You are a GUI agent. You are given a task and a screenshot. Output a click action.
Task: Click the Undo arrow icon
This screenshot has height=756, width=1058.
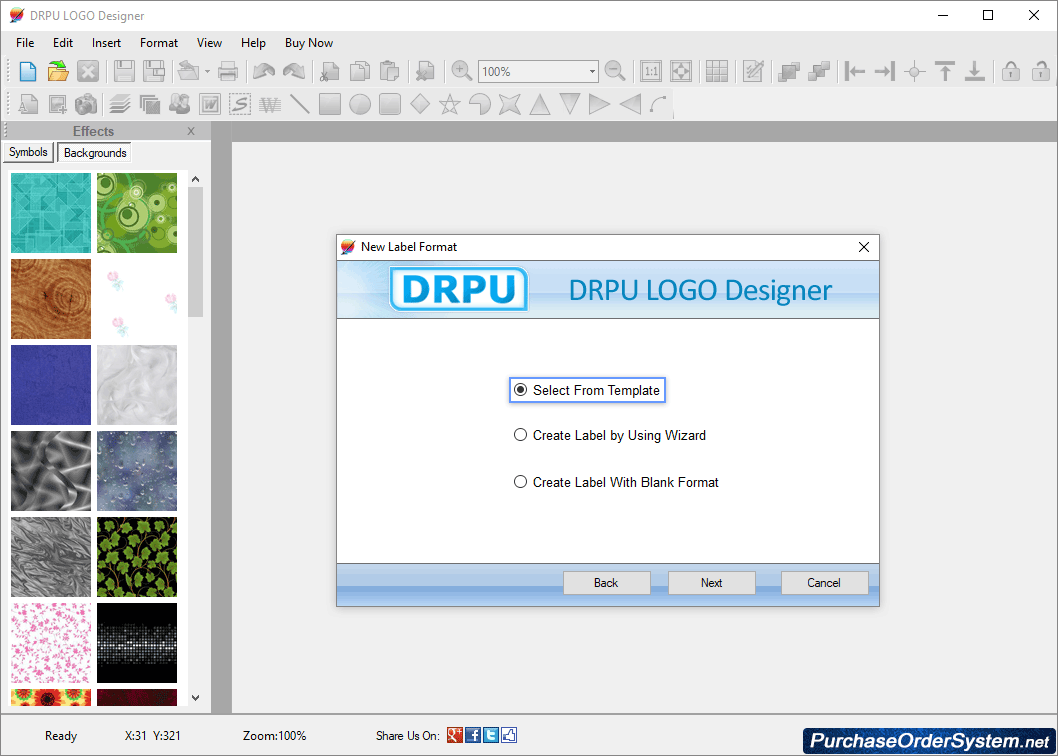point(263,71)
